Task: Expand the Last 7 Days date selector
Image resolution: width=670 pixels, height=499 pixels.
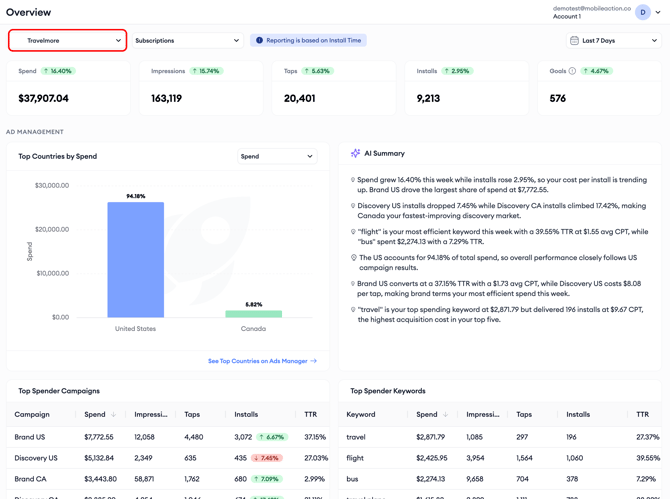Action: point(614,41)
